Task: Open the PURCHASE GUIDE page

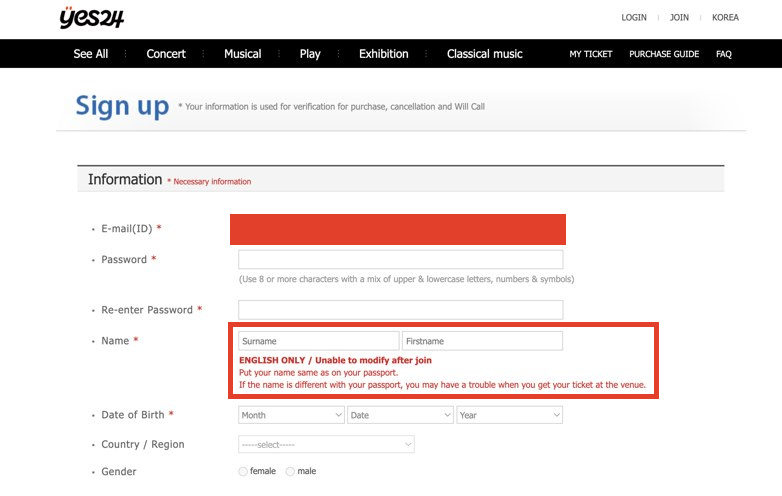Action: pos(664,54)
